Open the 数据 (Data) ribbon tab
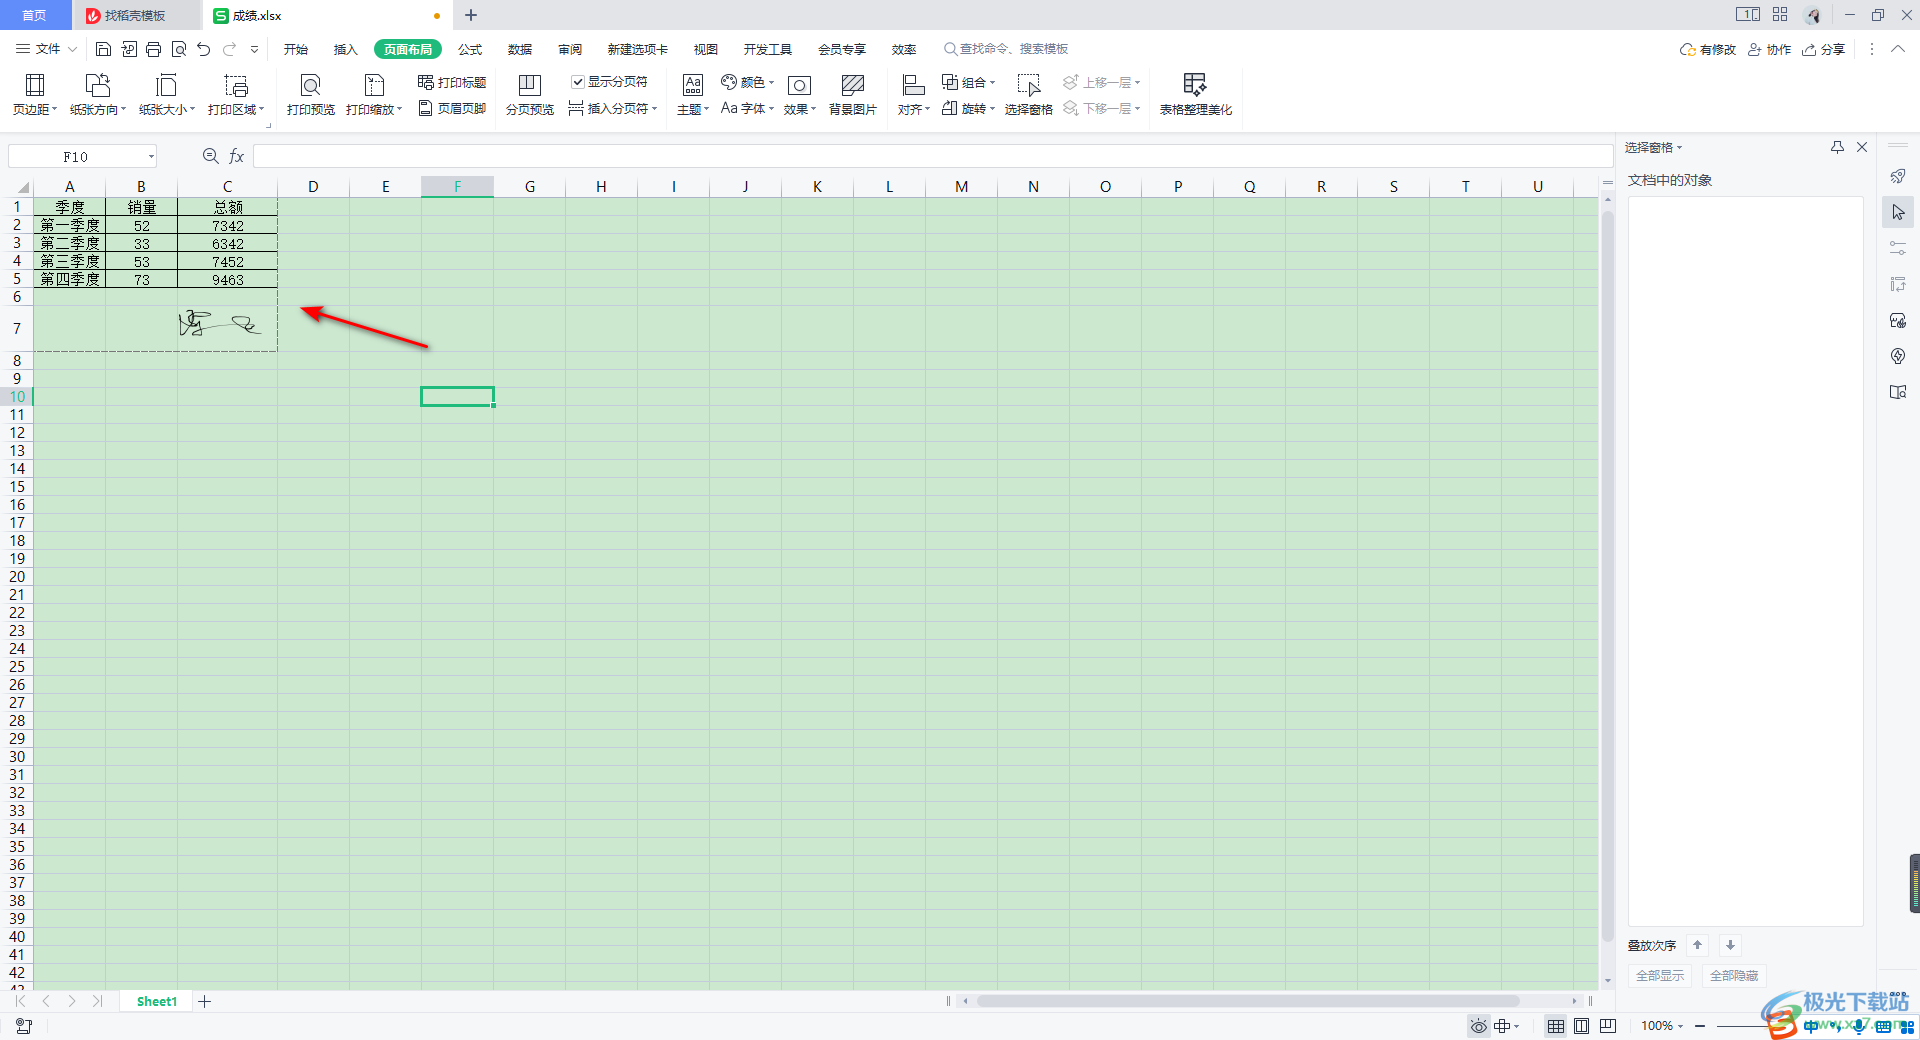The height and width of the screenshot is (1040, 1920). 520,49
